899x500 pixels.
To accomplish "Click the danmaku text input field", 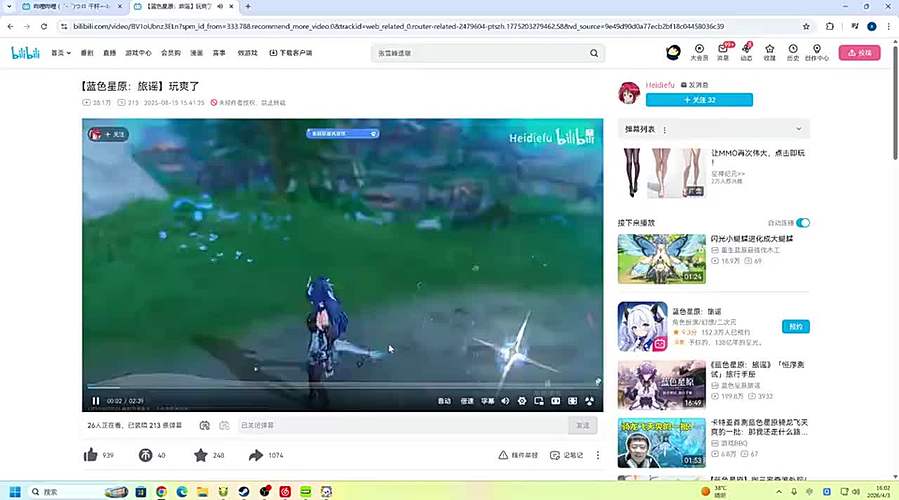I will click(x=402, y=425).
